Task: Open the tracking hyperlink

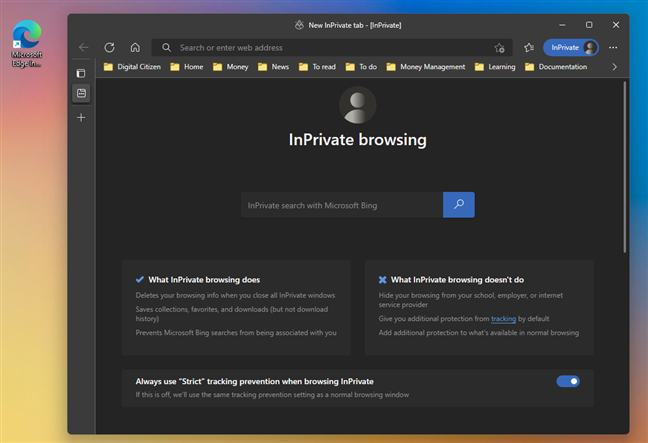Action: click(503, 319)
